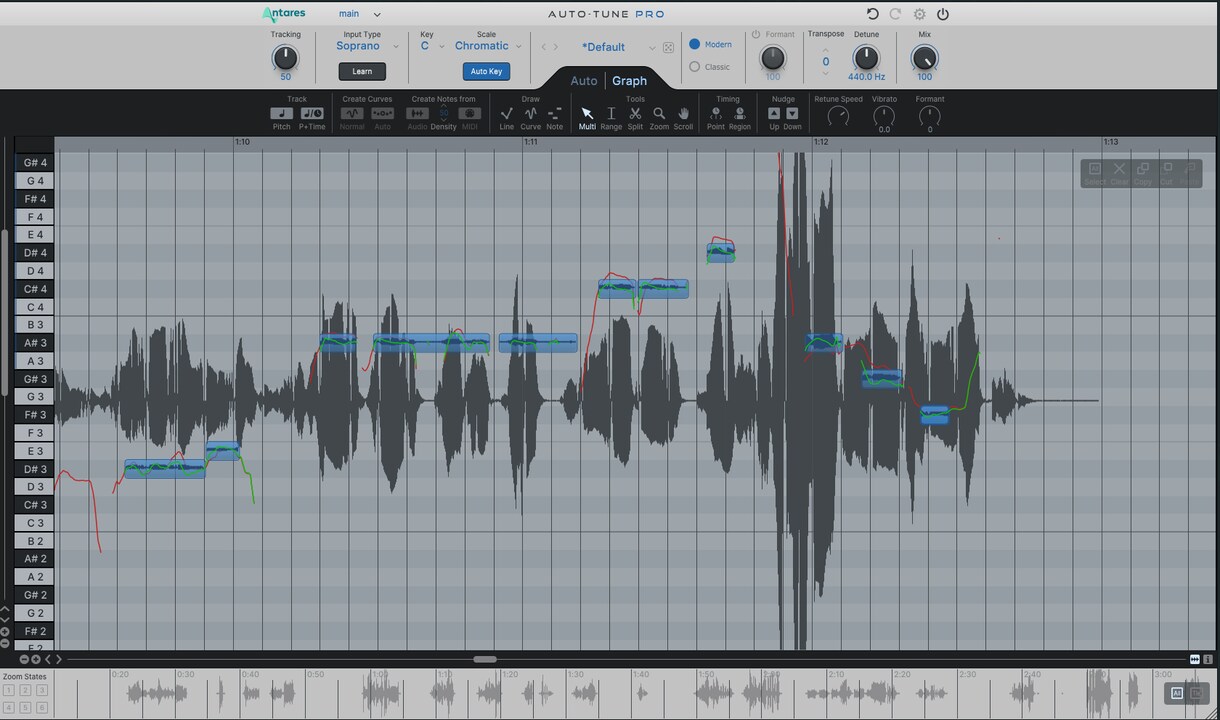
Task: Switch to the Graph tab
Action: click(x=629, y=81)
